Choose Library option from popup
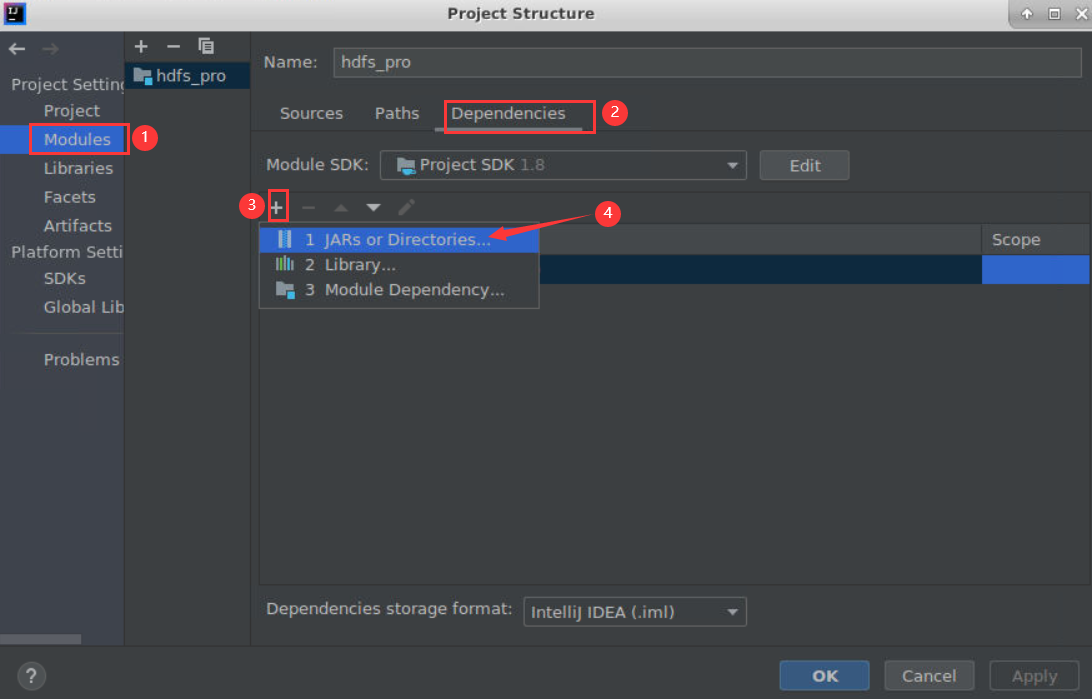Viewport: 1092px width, 699px height. pyautogui.click(x=360, y=265)
